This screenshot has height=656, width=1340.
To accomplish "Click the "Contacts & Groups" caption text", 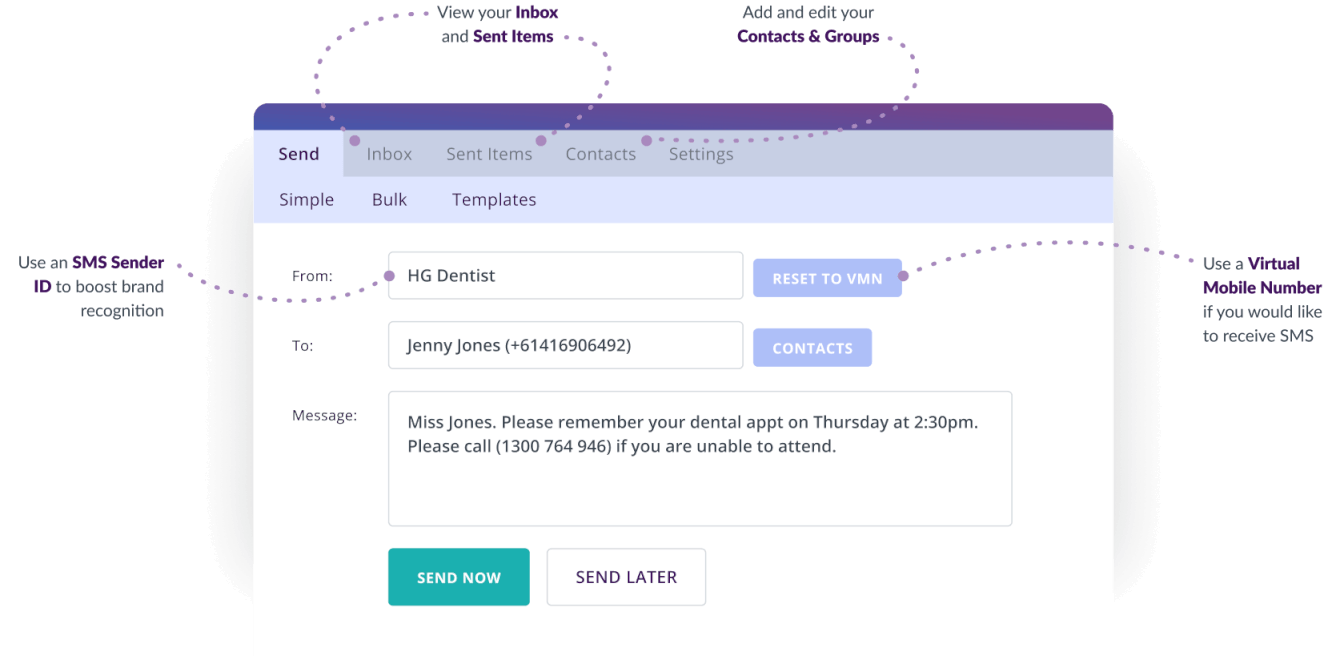I will [808, 36].
